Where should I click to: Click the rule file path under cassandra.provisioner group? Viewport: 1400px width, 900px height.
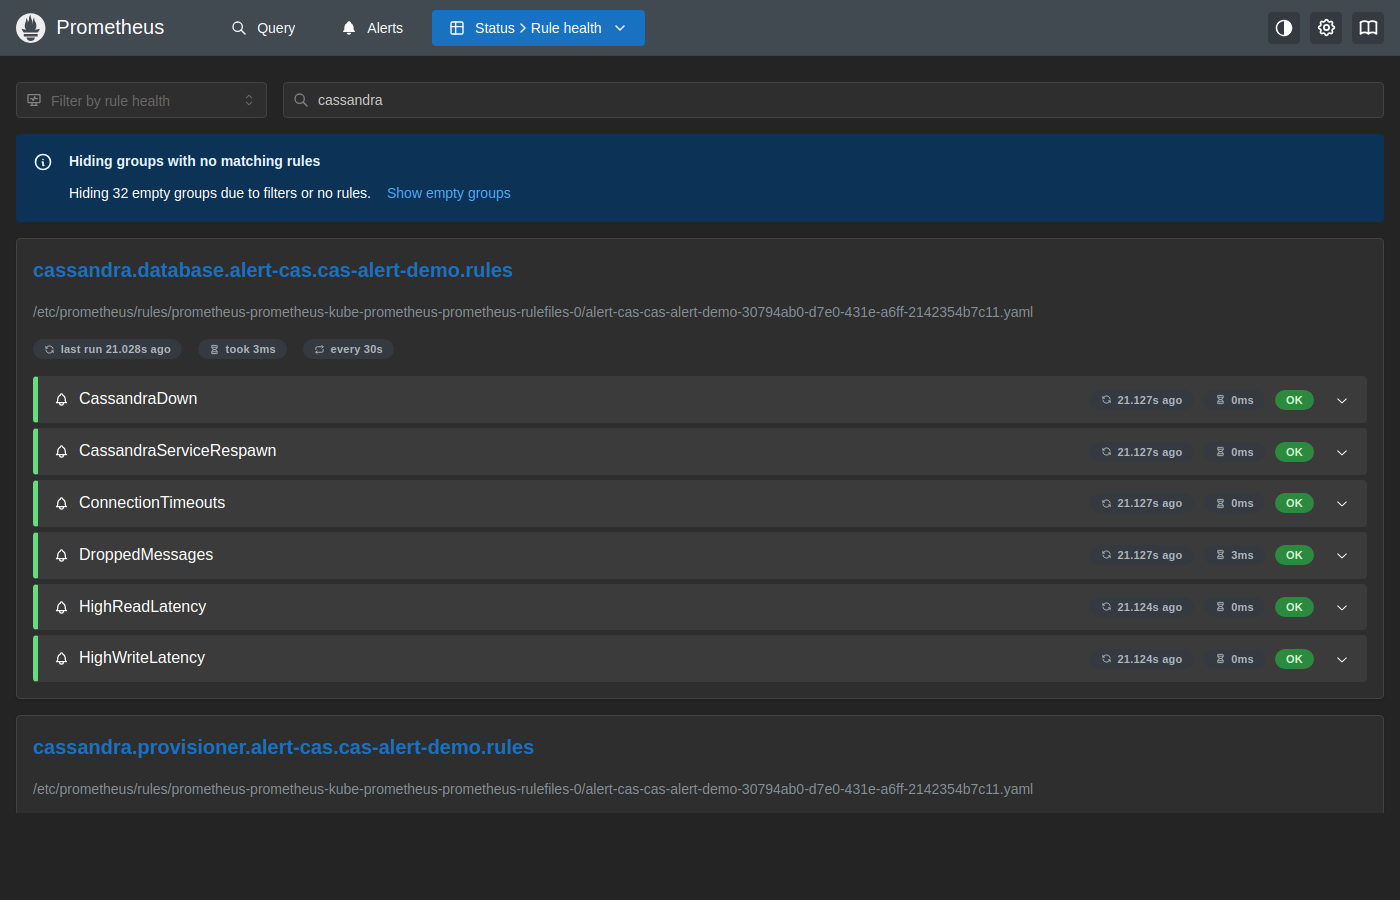pyautogui.click(x=533, y=789)
